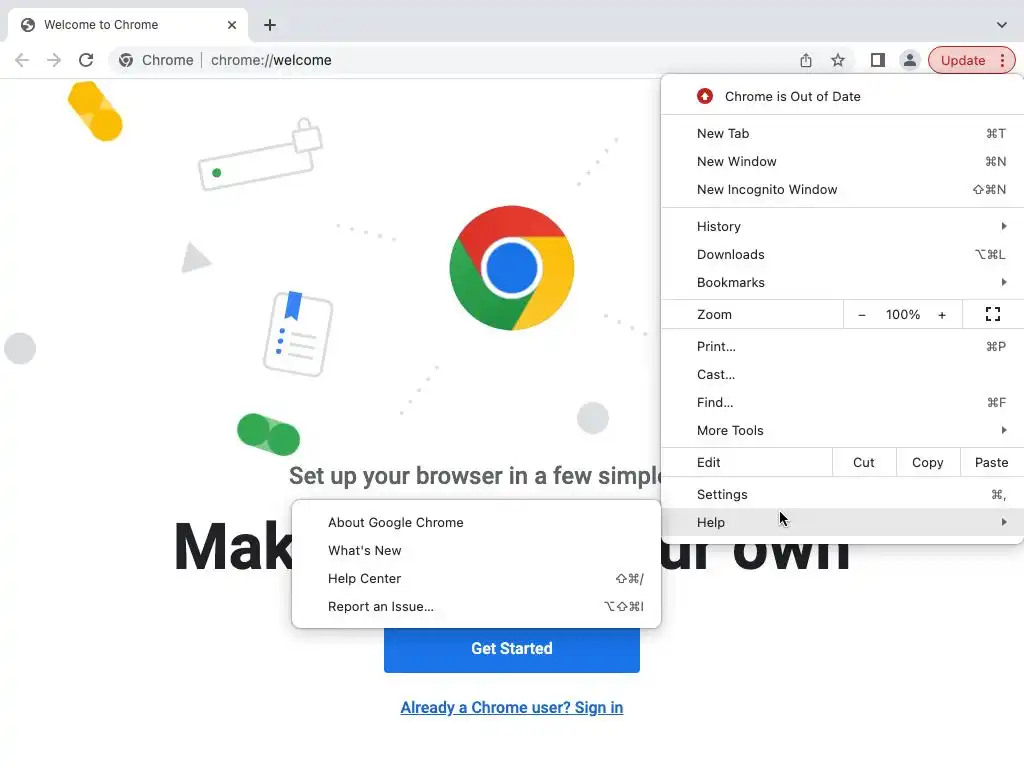Select Find... in the menu
Viewport: 1024px width, 768px height.
click(842, 402)
